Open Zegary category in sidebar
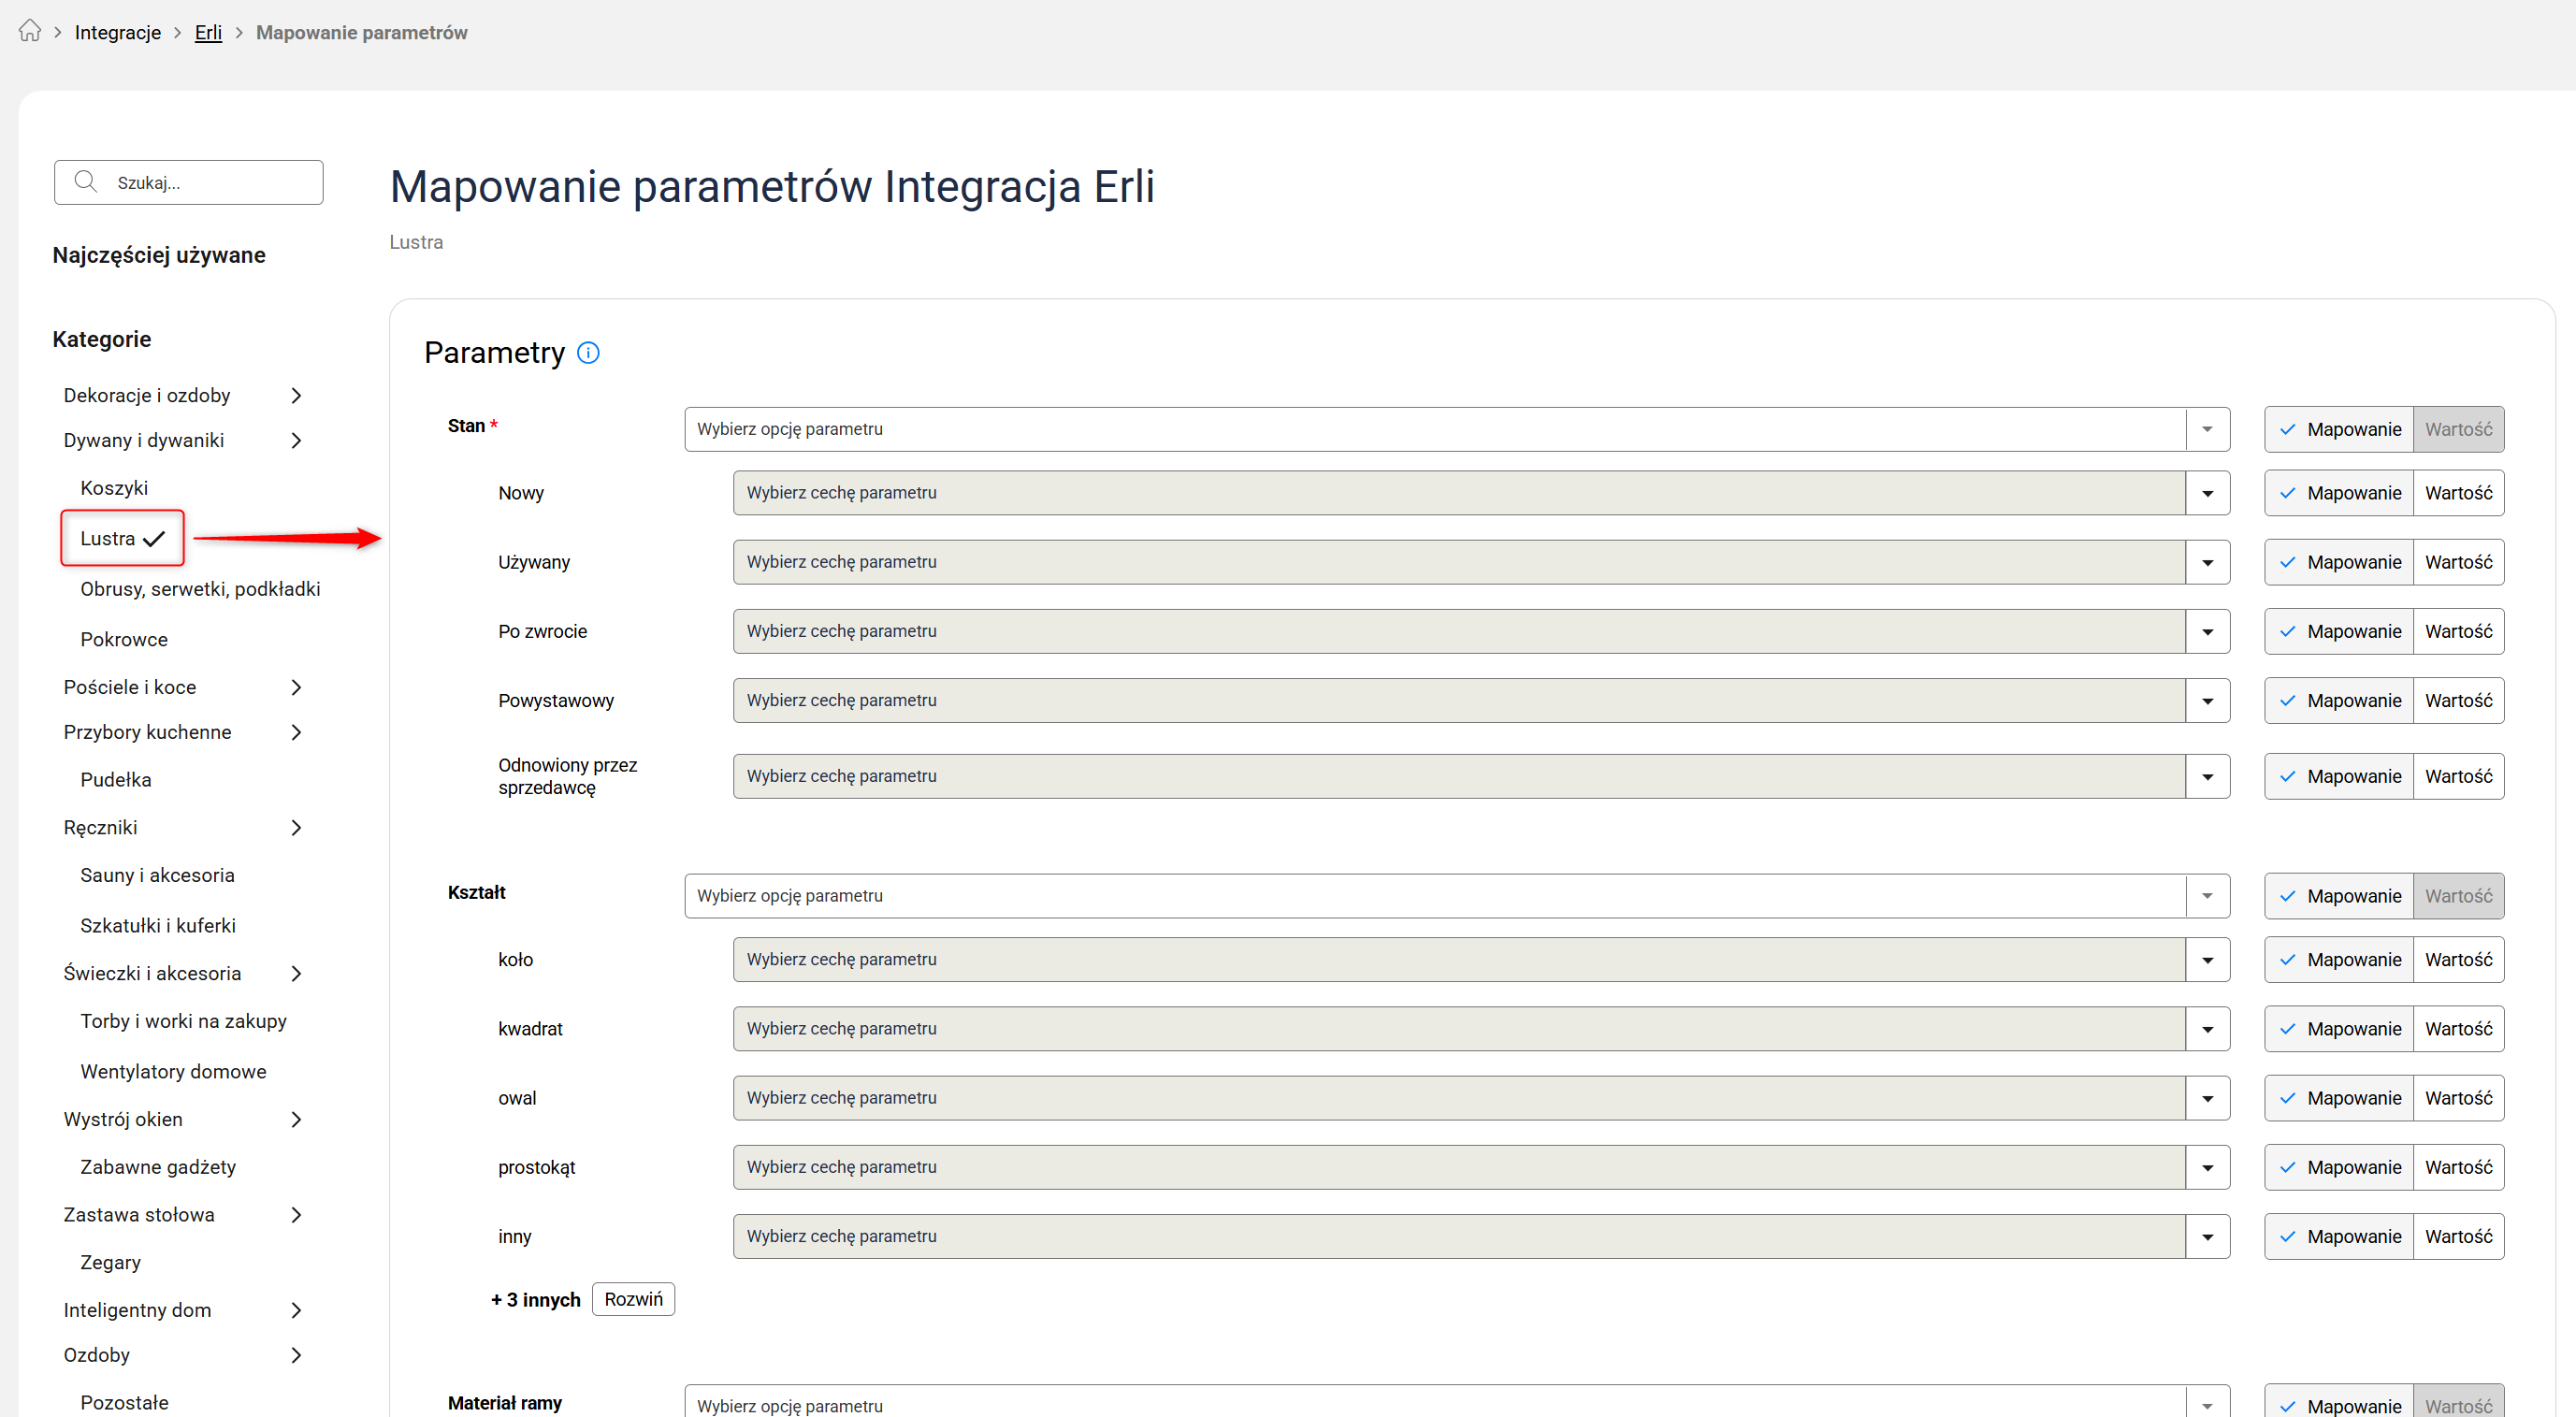Image resolution: width=2576 pixels, height=1417 pixels. 111,1263
